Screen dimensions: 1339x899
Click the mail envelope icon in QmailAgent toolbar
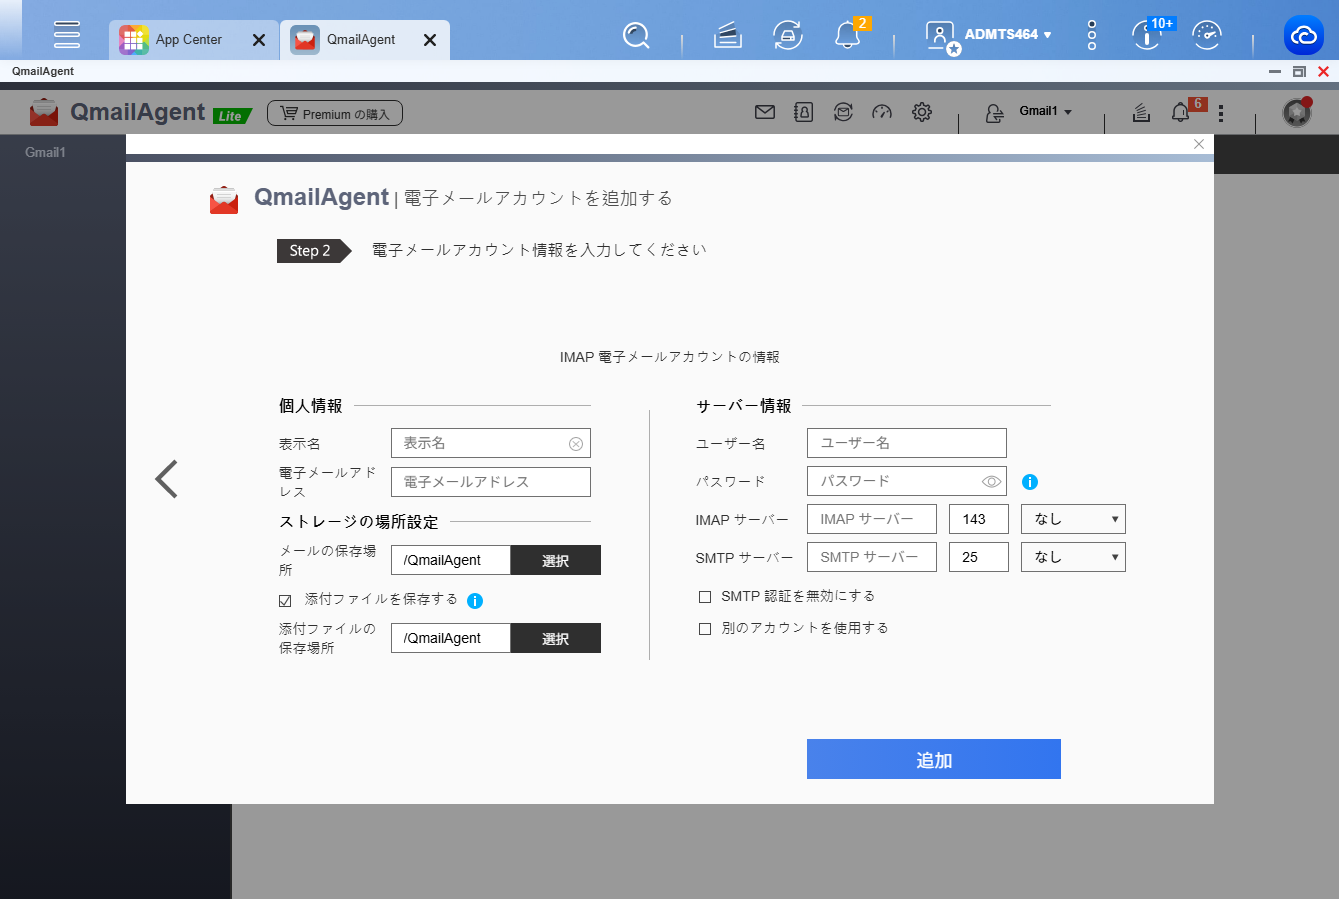click(765, 112)
